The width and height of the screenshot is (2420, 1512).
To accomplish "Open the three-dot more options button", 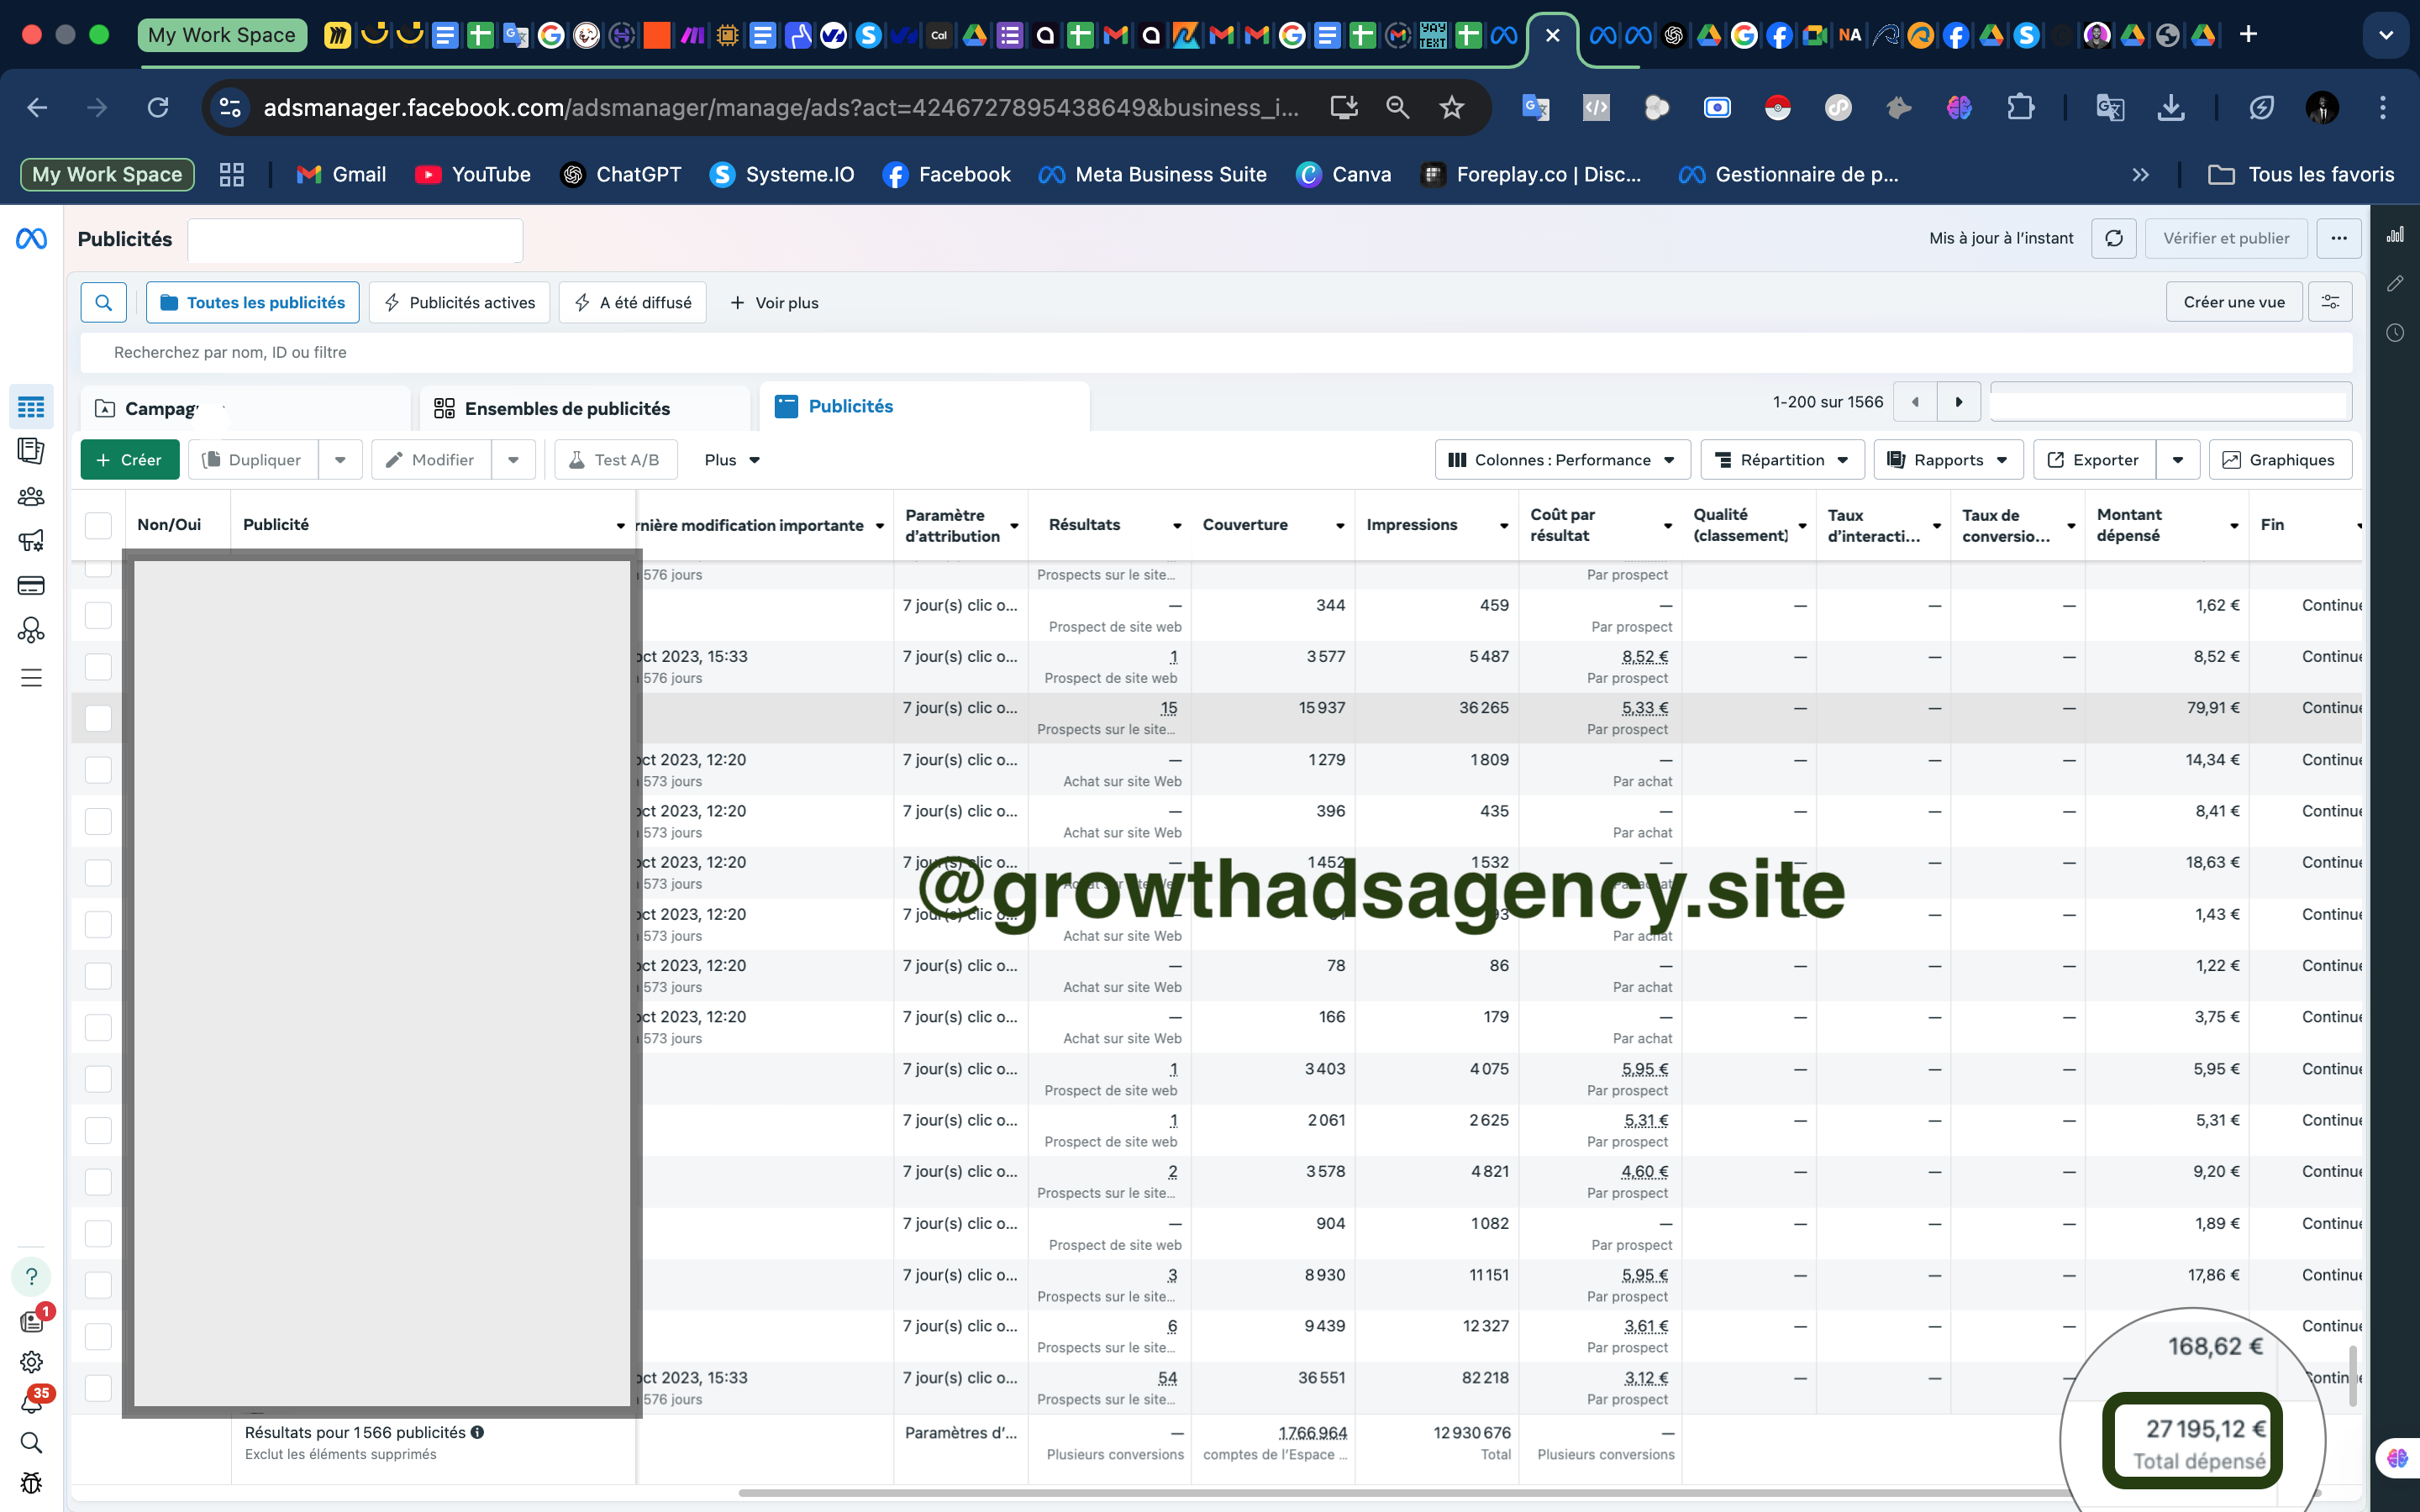I will (x=2339, y=238).
